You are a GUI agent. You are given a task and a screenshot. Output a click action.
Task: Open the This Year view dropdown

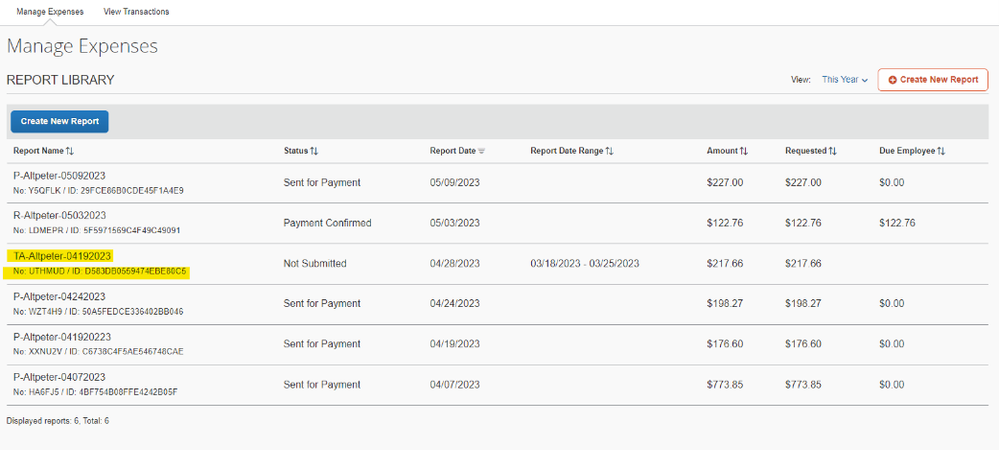845,80
